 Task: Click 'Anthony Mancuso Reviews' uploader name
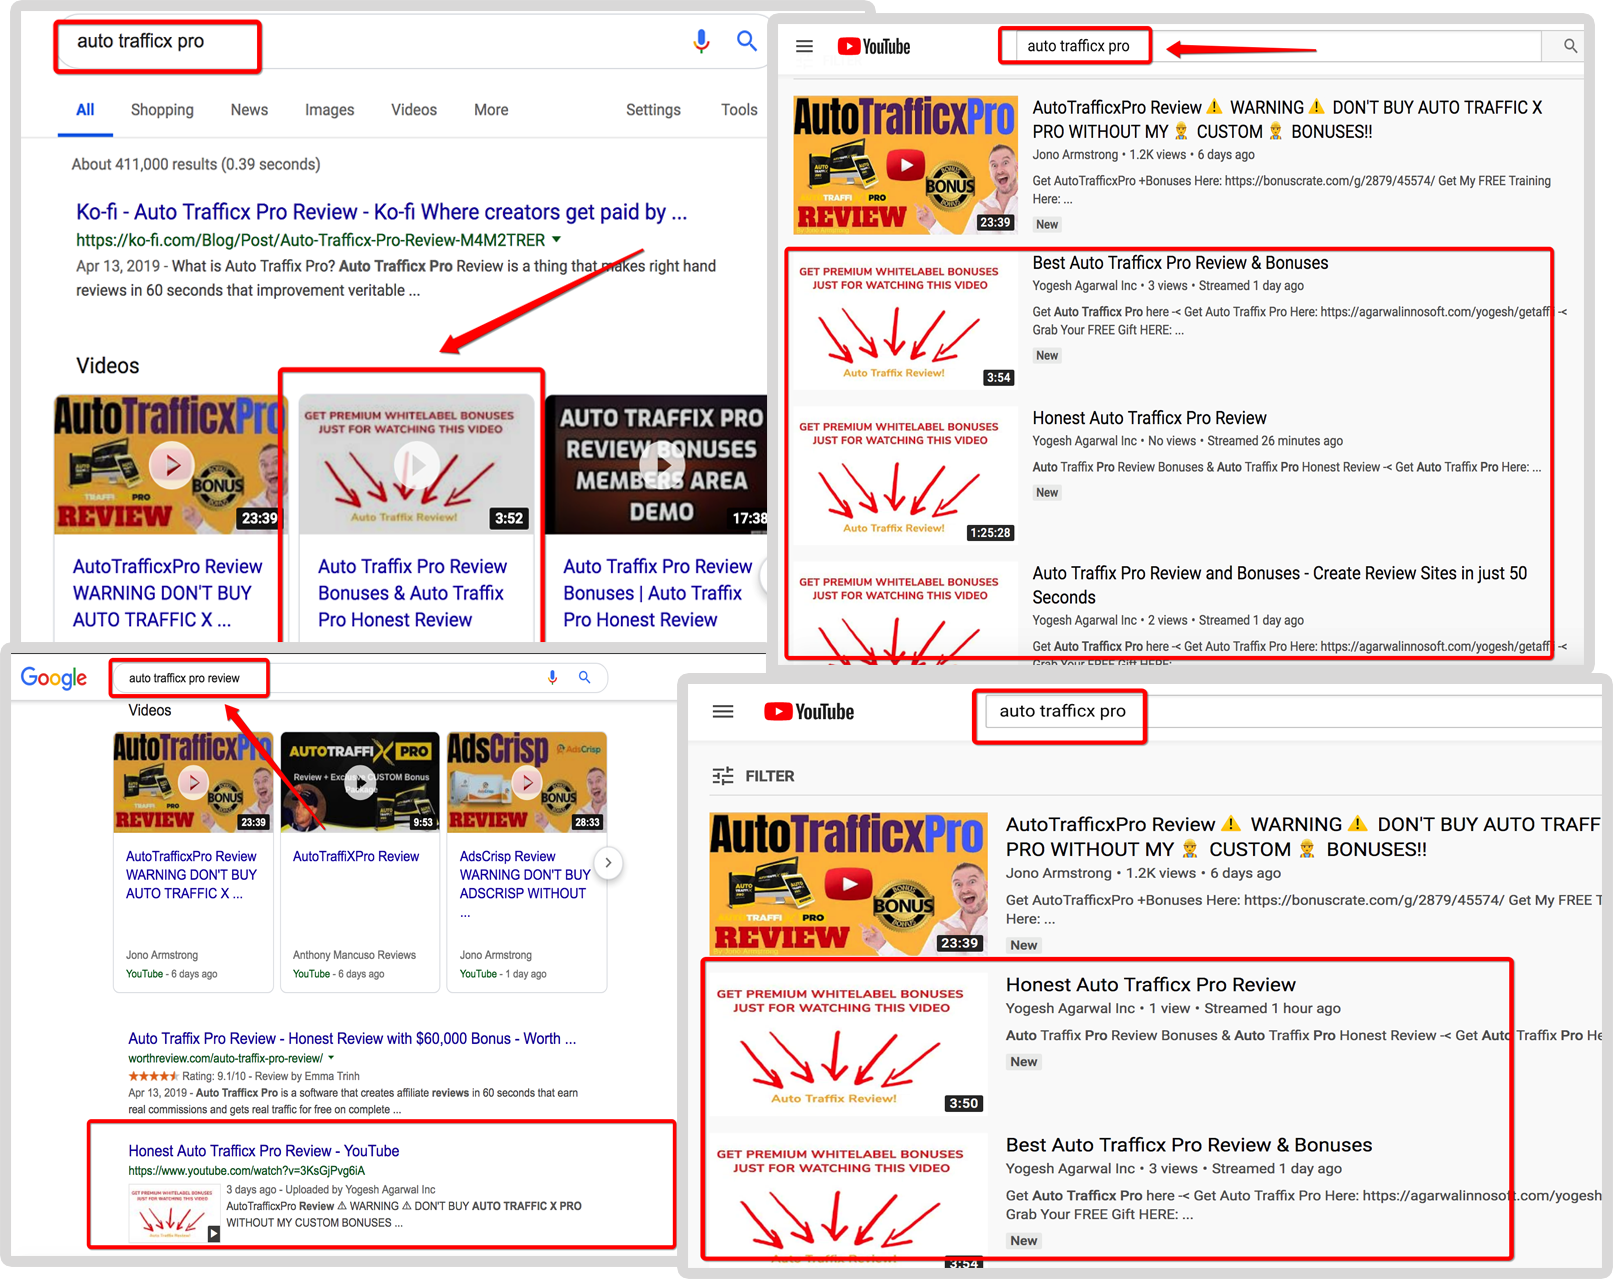coord(354,955)
